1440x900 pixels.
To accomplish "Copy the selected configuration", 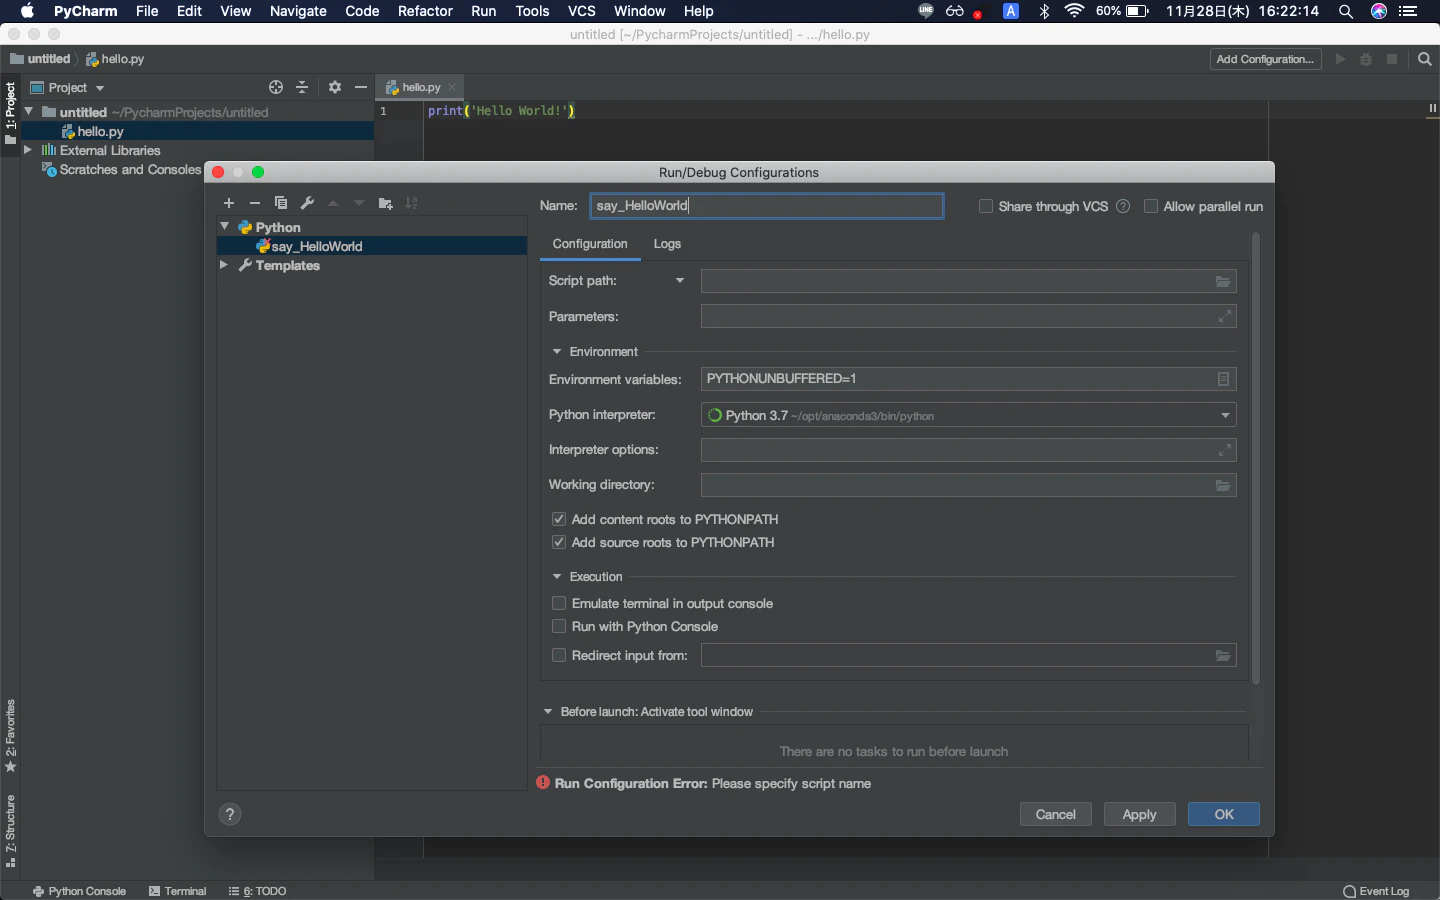I will pos(281,203).
